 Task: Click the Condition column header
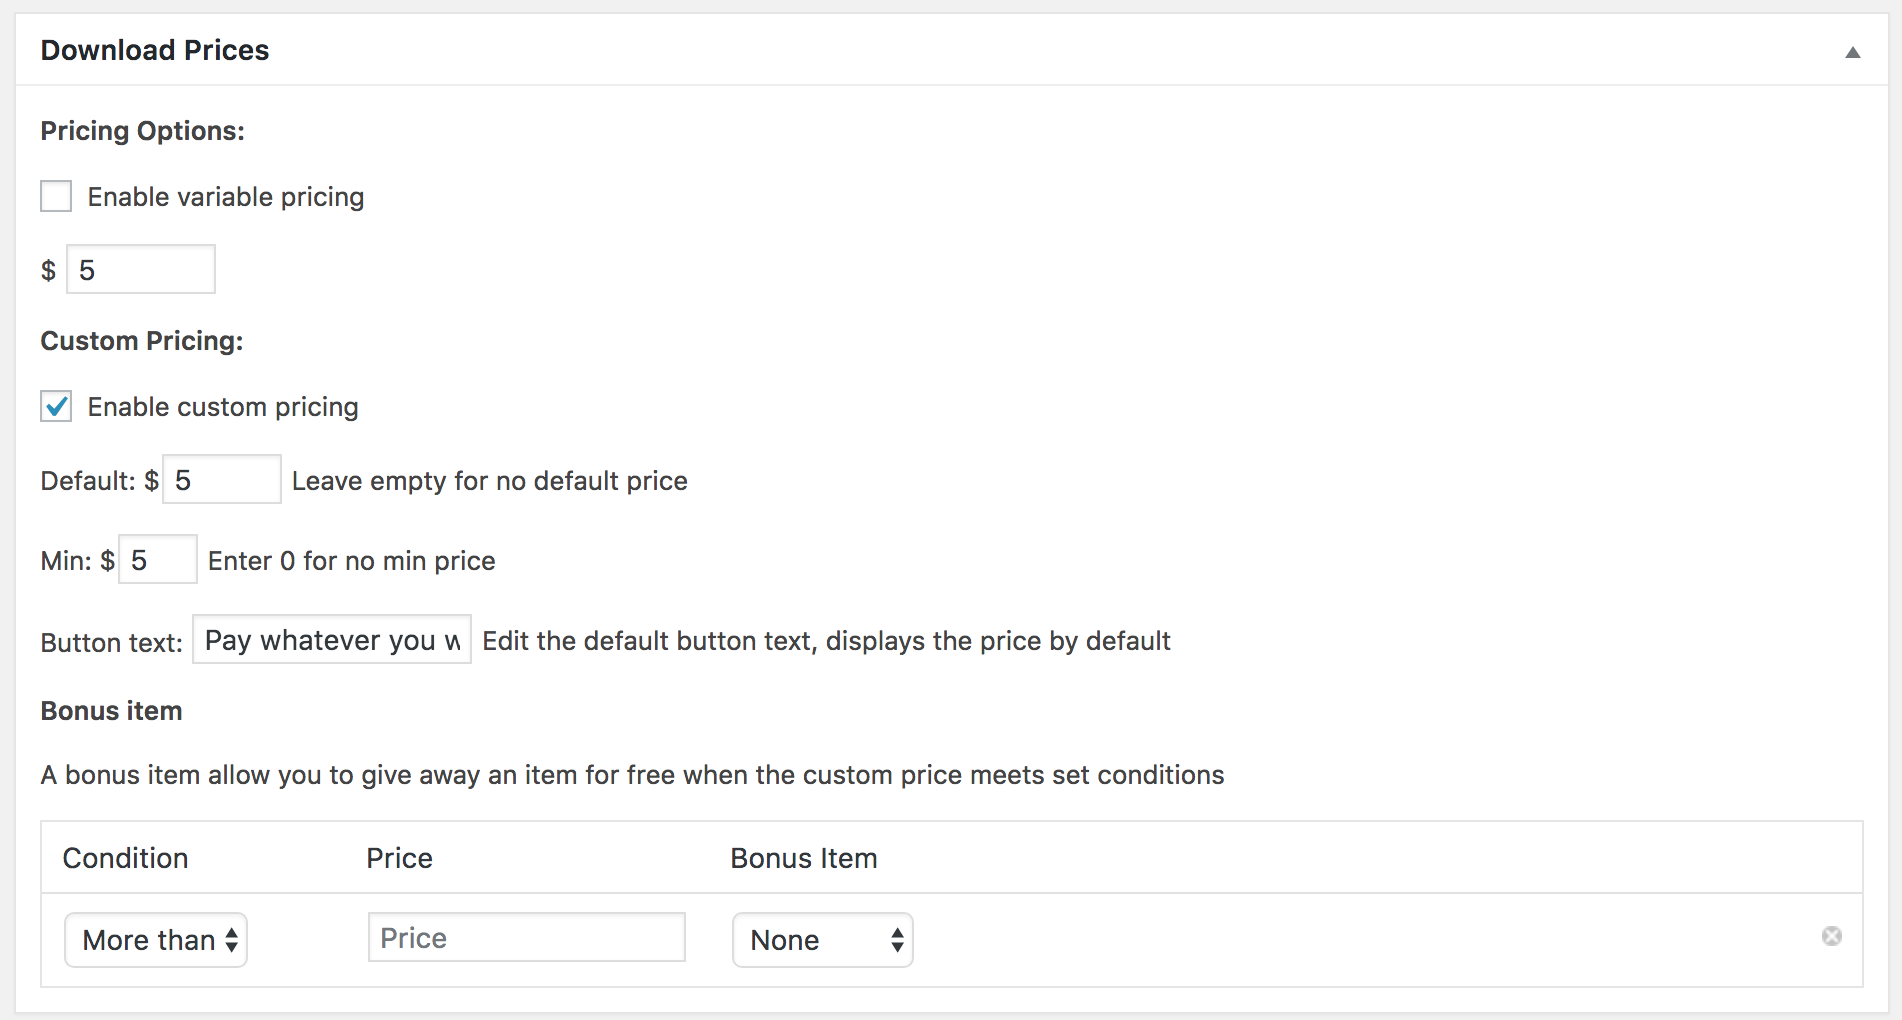pos(126,858)
